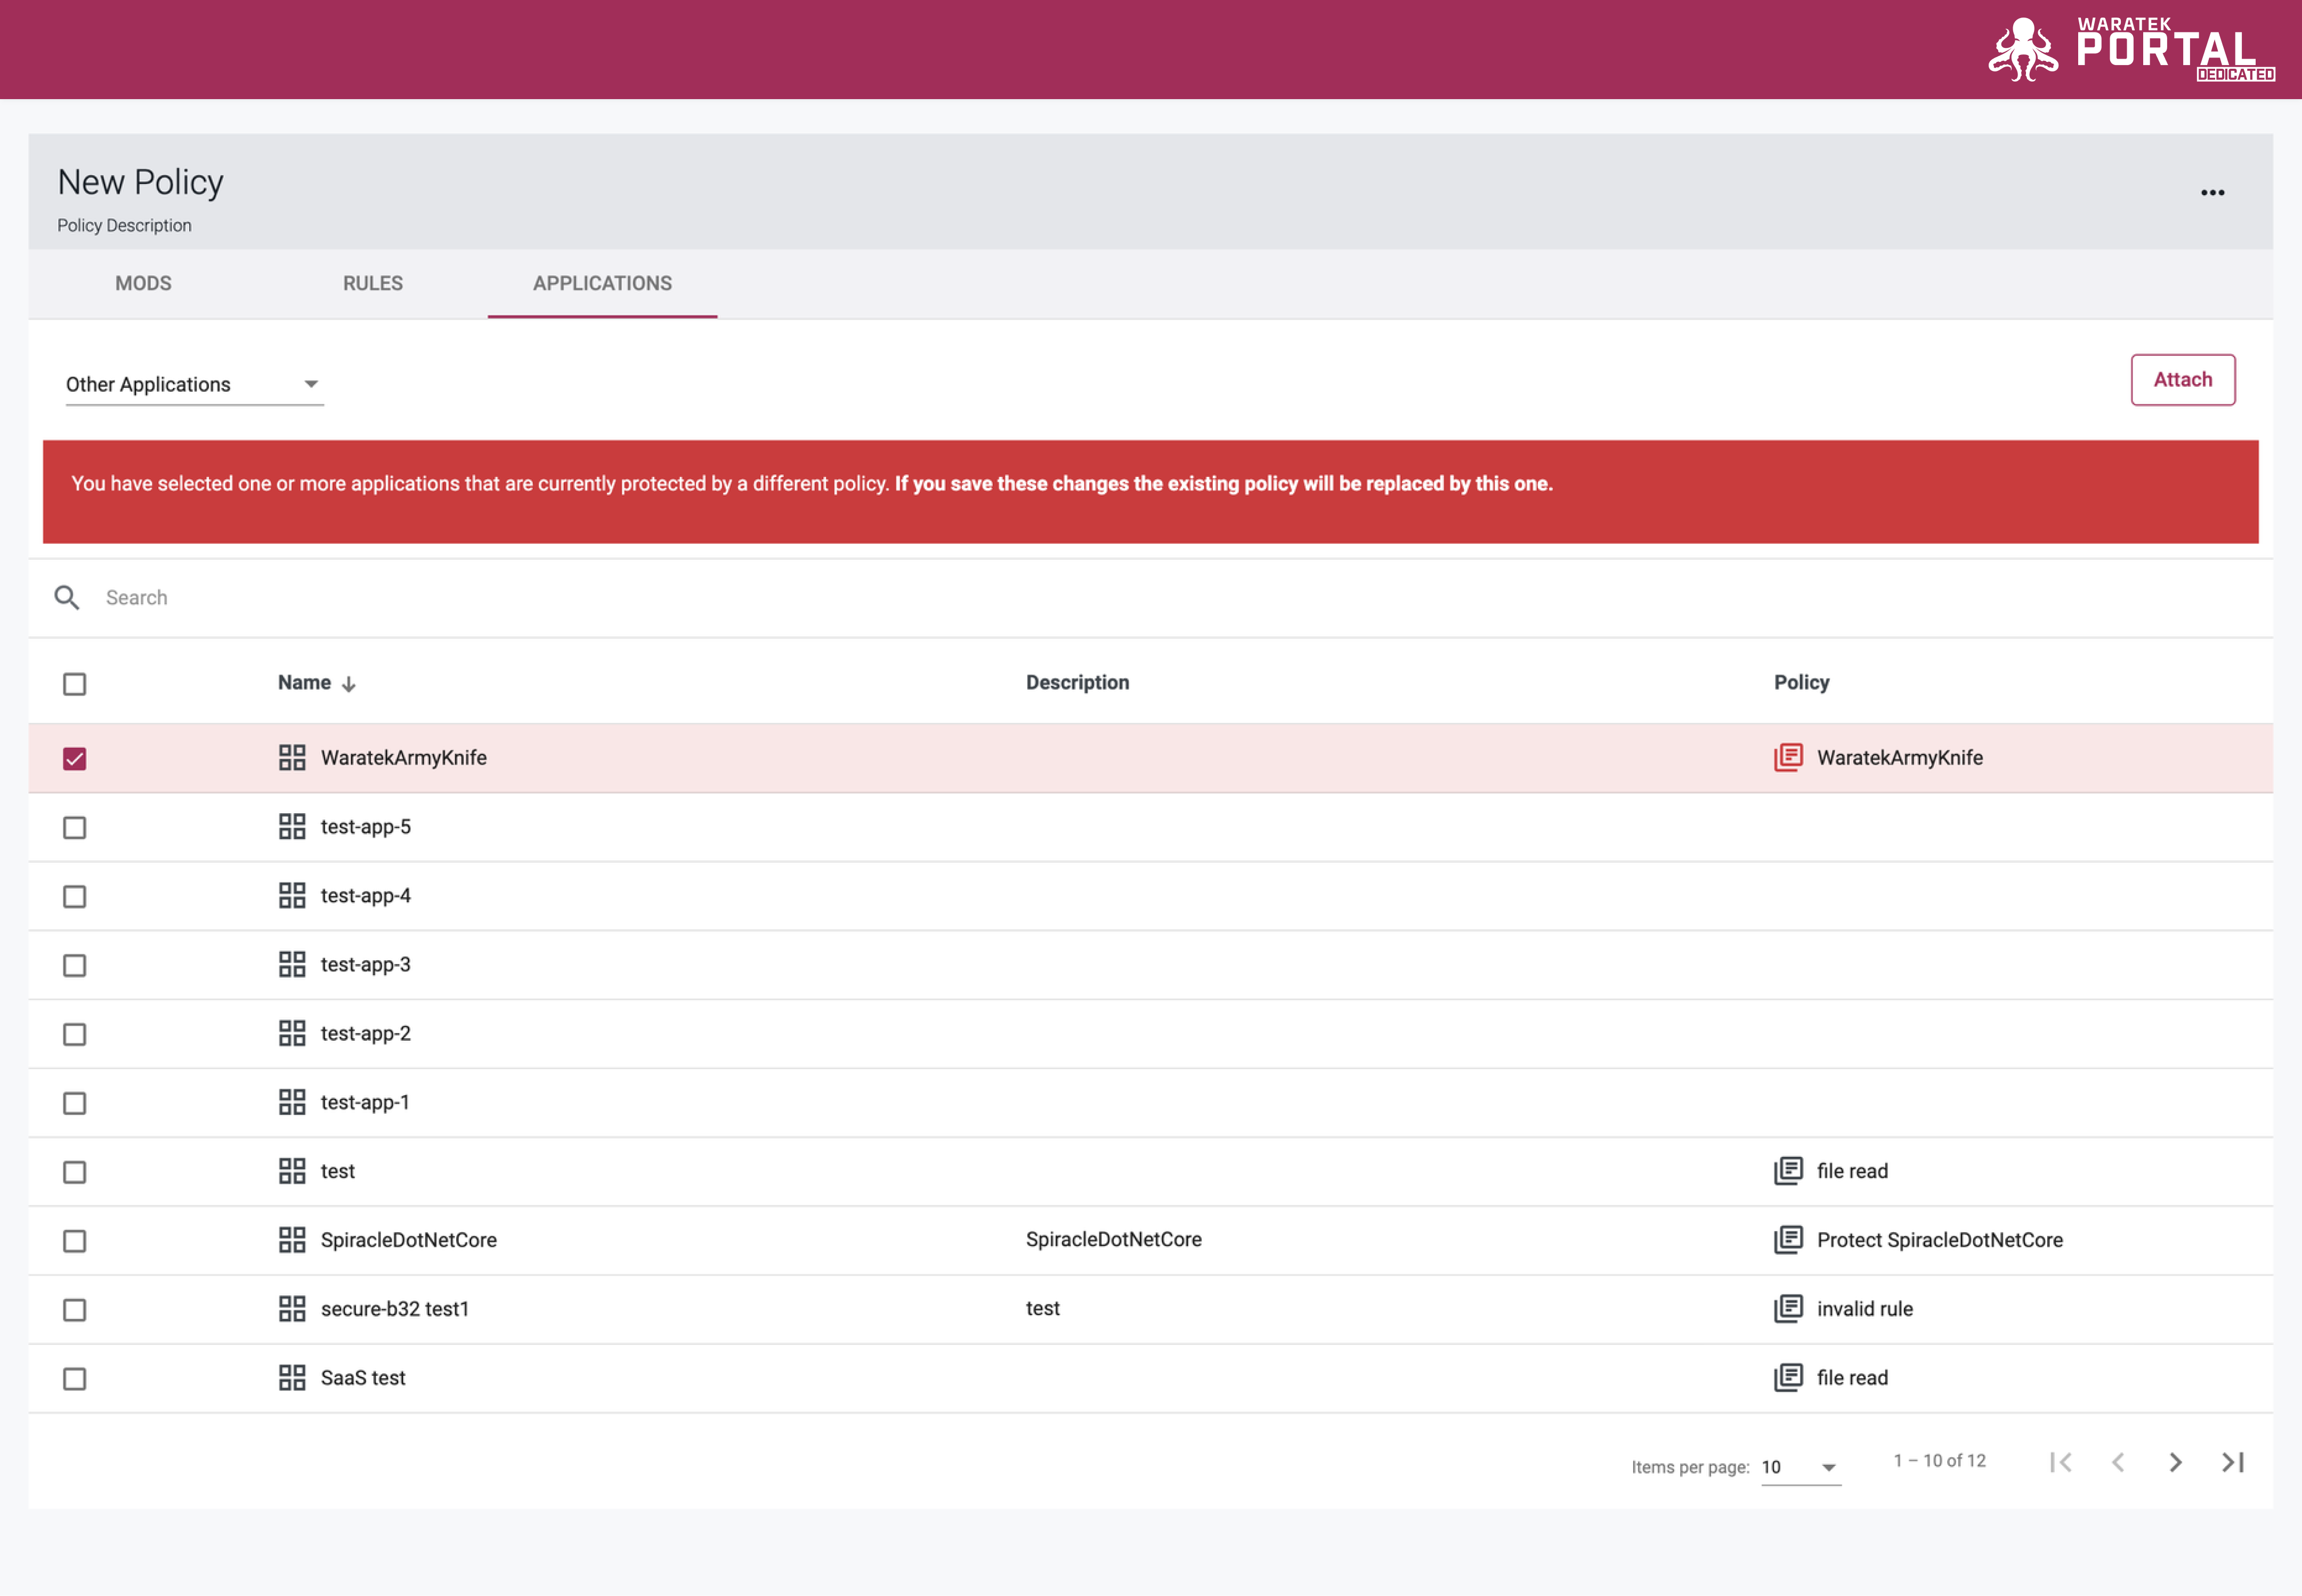Check the test-app-1 checkbox

[x=75, y=1104]
